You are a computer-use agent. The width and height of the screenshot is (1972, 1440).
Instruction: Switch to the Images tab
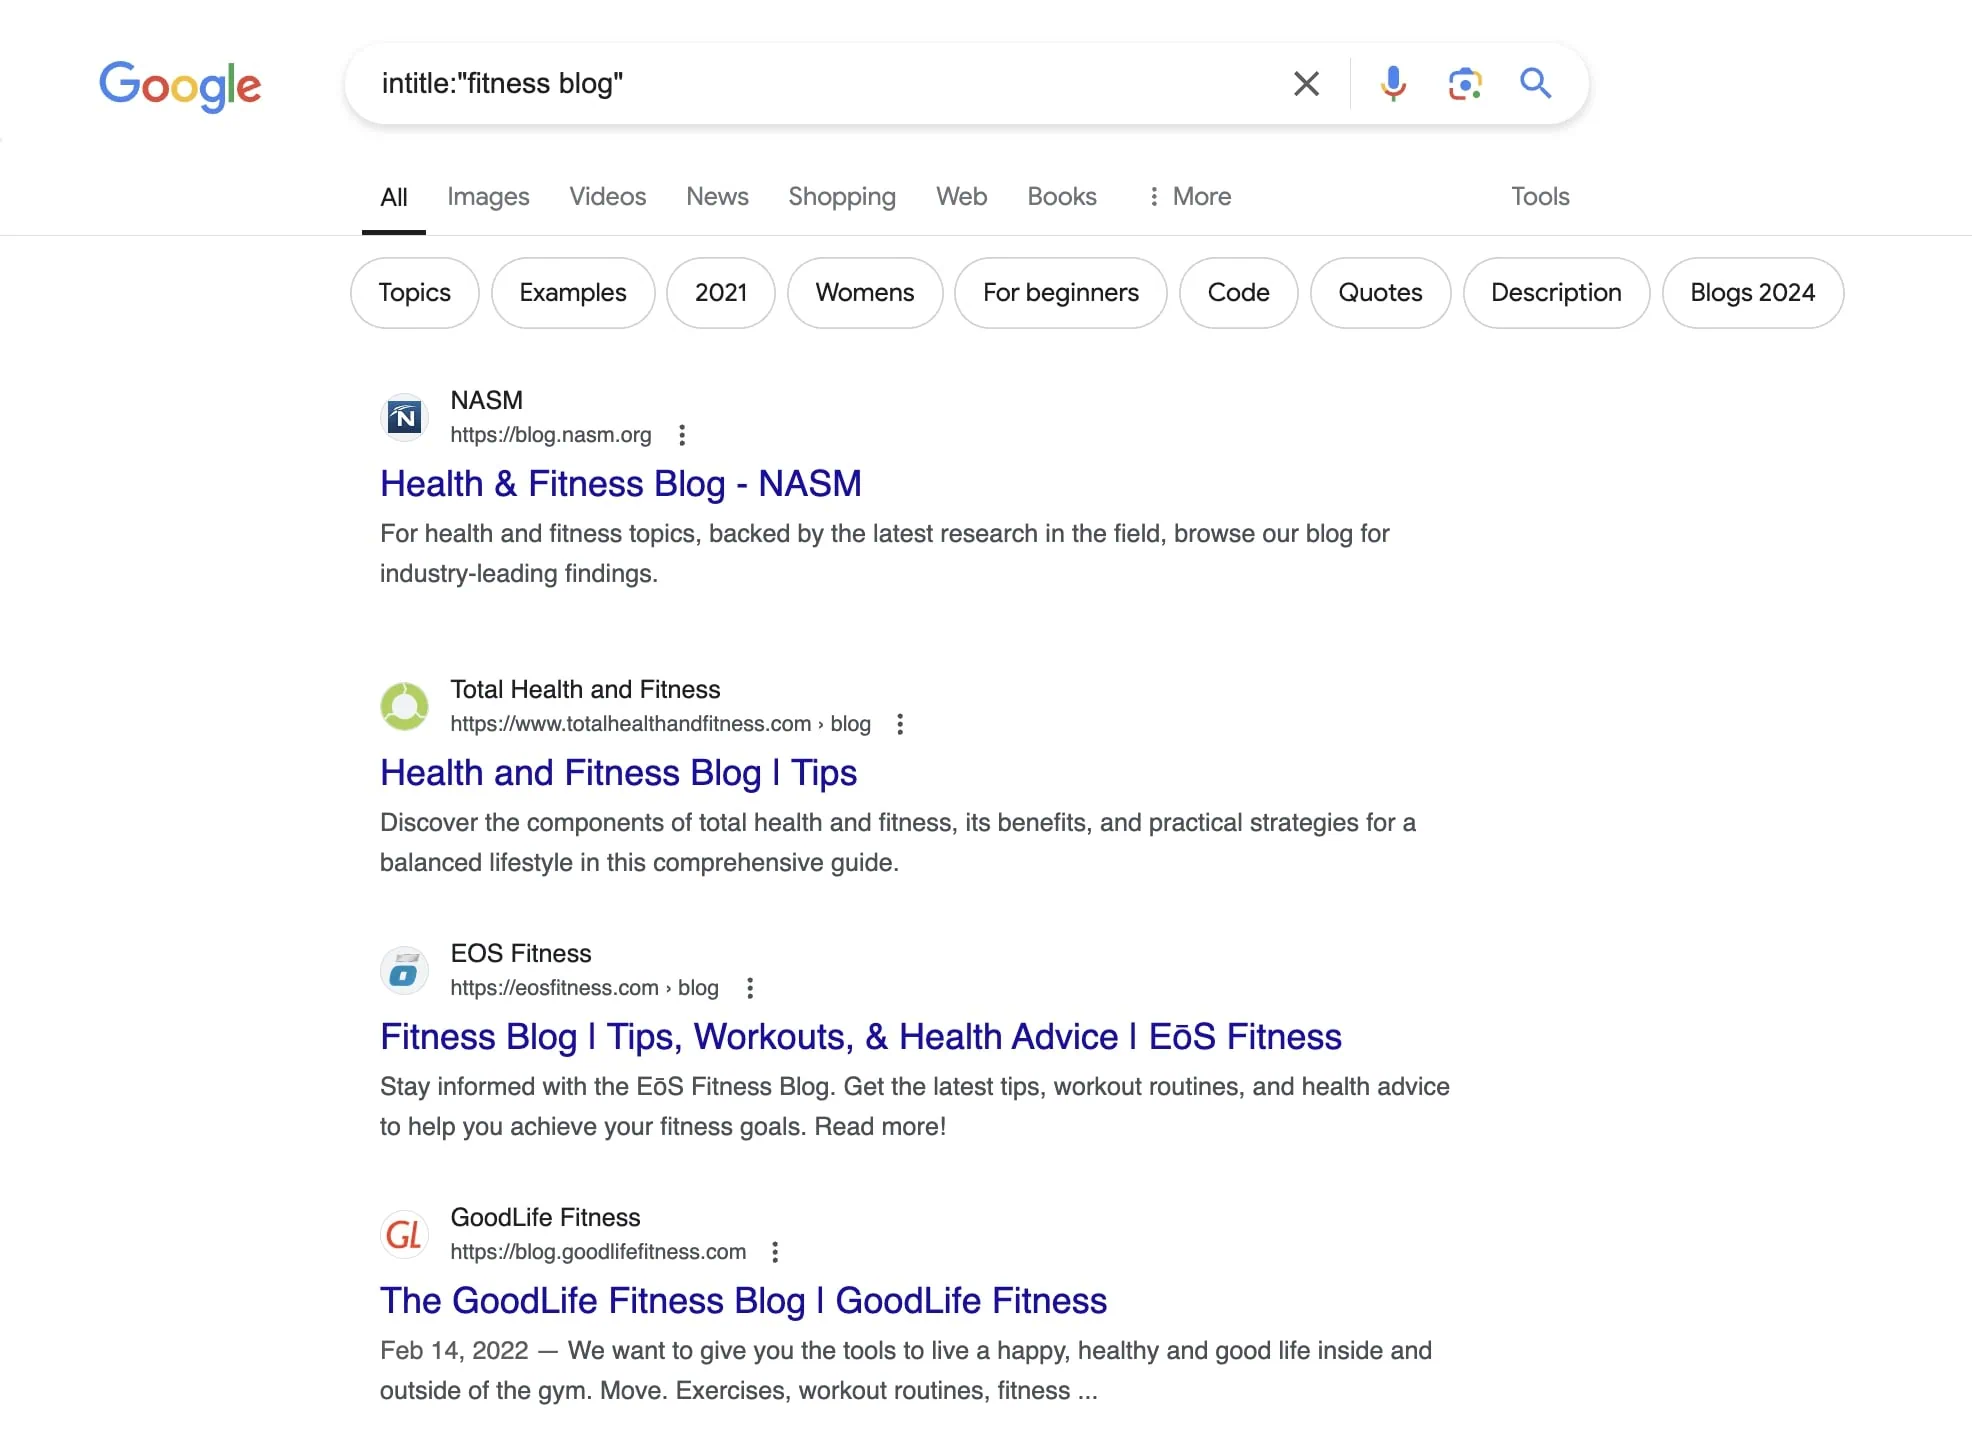coord(488,197)
